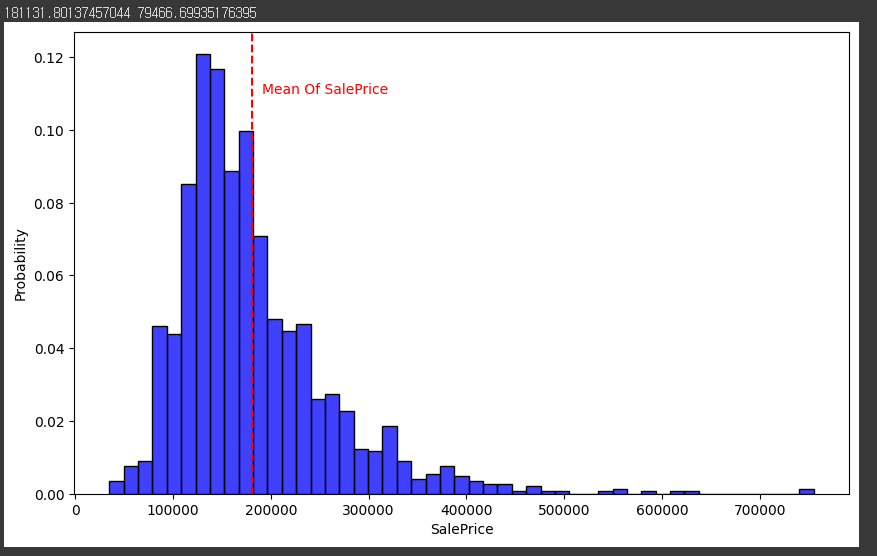This screenshot has width=877, height=556.
Task: Click the 0.06 y-axis tick label
Action: [48, 276]
